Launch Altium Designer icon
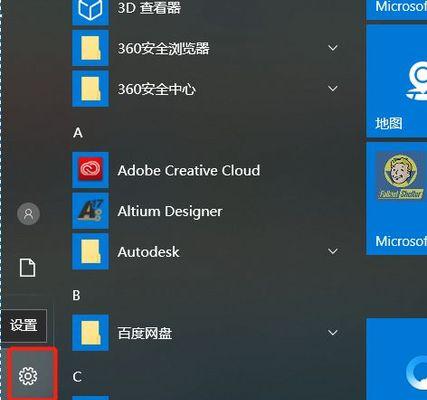The height and width of the screenshot is (400, 427). tap(90, 211)
